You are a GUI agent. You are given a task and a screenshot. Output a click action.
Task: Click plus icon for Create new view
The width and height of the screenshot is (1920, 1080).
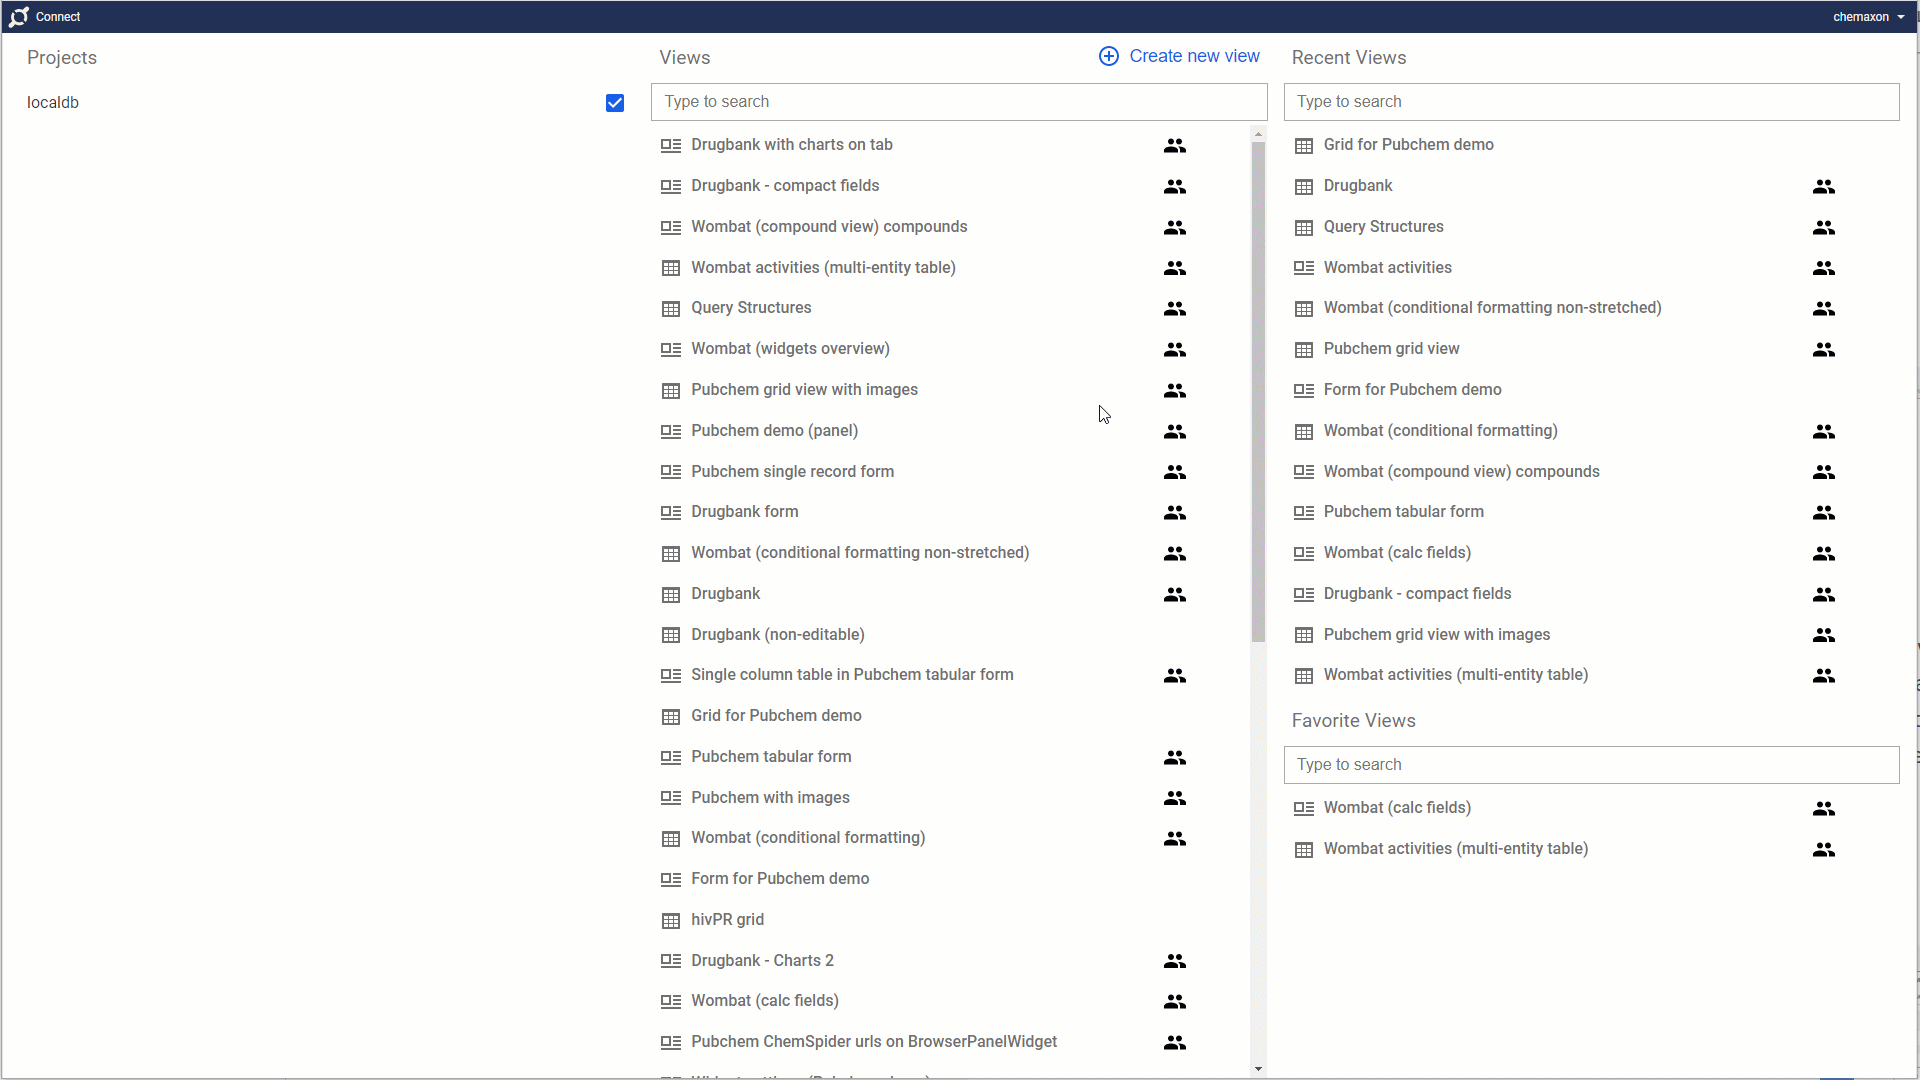(1108, 57)
